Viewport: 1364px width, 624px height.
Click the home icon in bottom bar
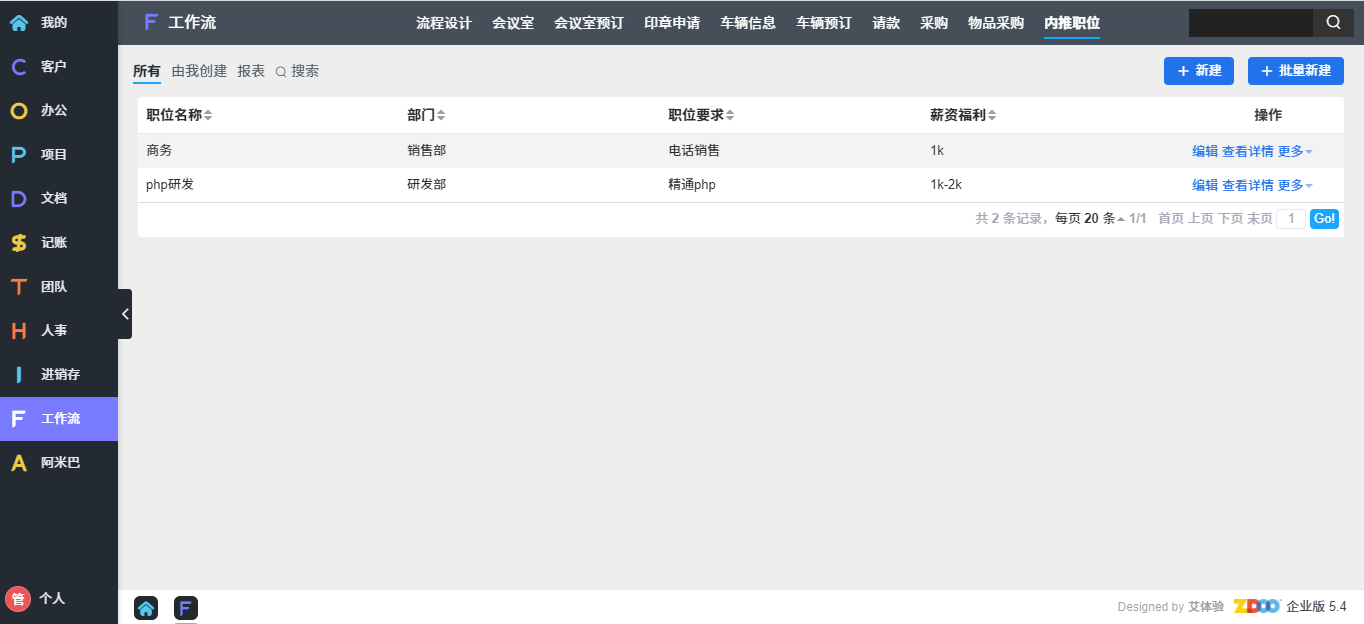click(x=146, y=608)
